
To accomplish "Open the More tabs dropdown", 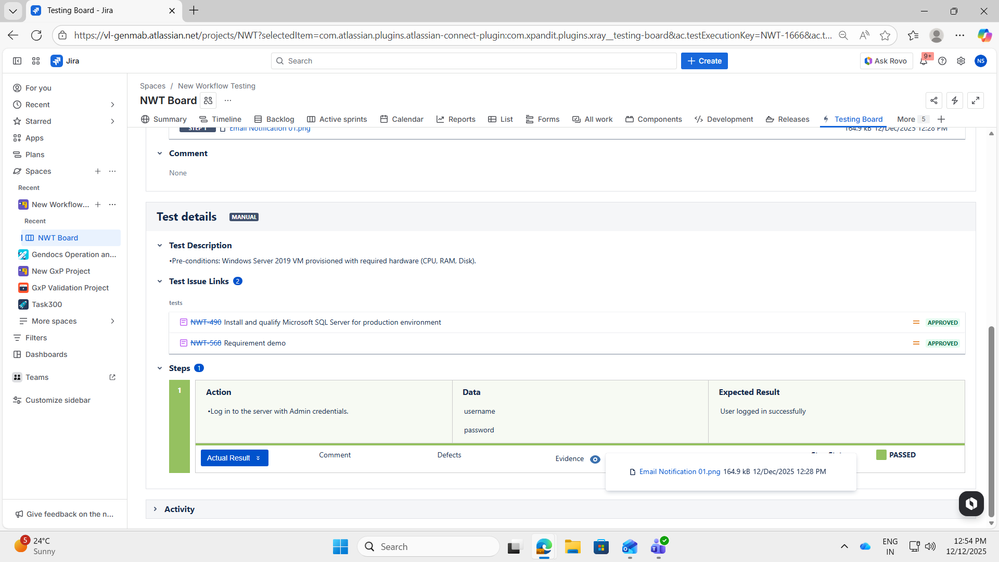I will tap(912, 119).
